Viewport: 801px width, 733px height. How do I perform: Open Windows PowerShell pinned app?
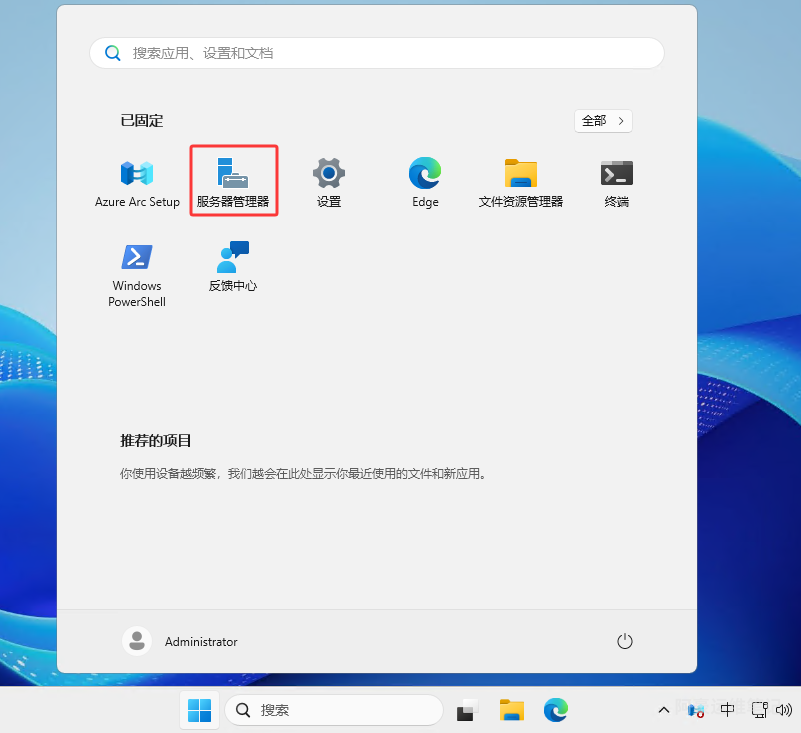[x=137, y=275]
